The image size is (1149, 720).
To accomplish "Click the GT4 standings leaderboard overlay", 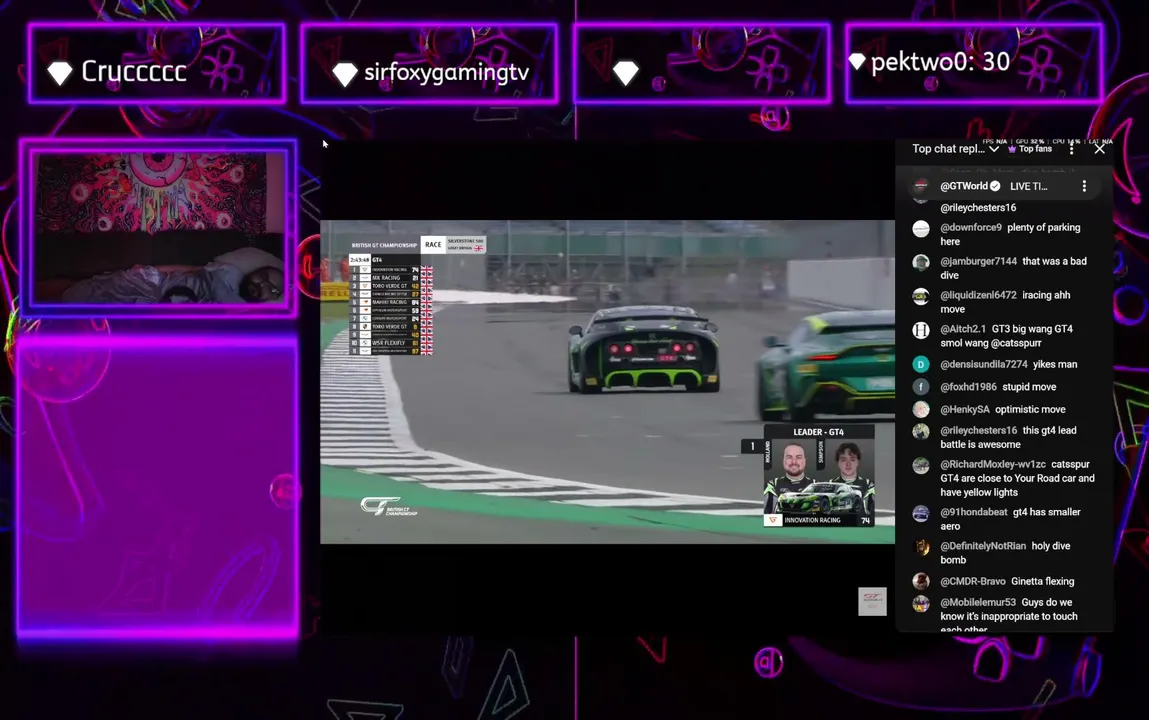I will click(x=391, y=305).
